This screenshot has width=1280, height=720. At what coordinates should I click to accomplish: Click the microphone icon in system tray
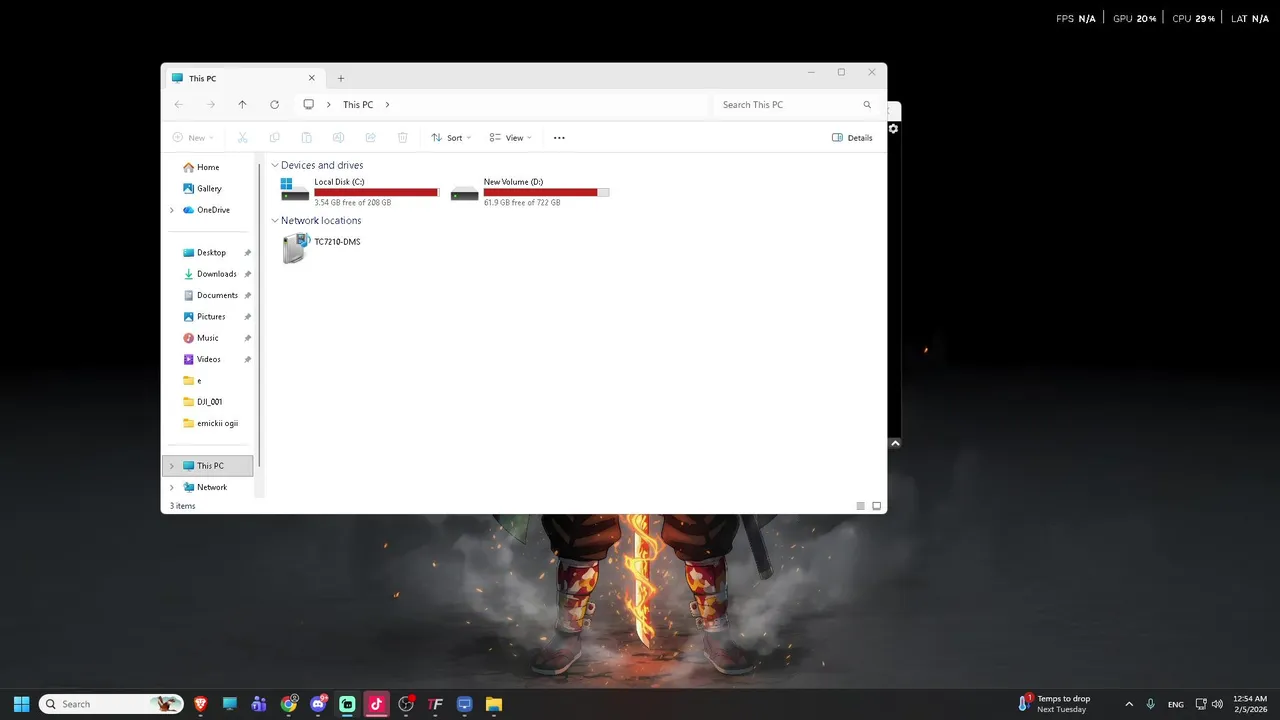[x=1151, y=704]
